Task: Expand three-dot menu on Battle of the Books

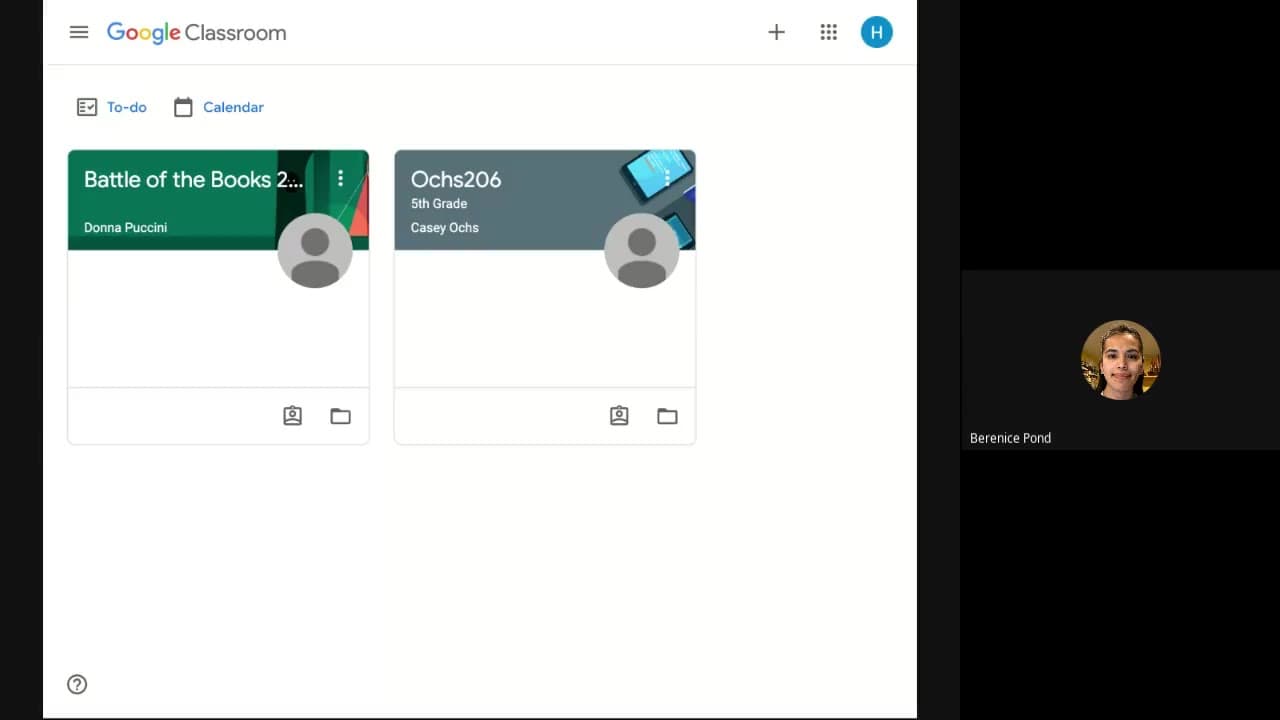Action: [340, 178]
